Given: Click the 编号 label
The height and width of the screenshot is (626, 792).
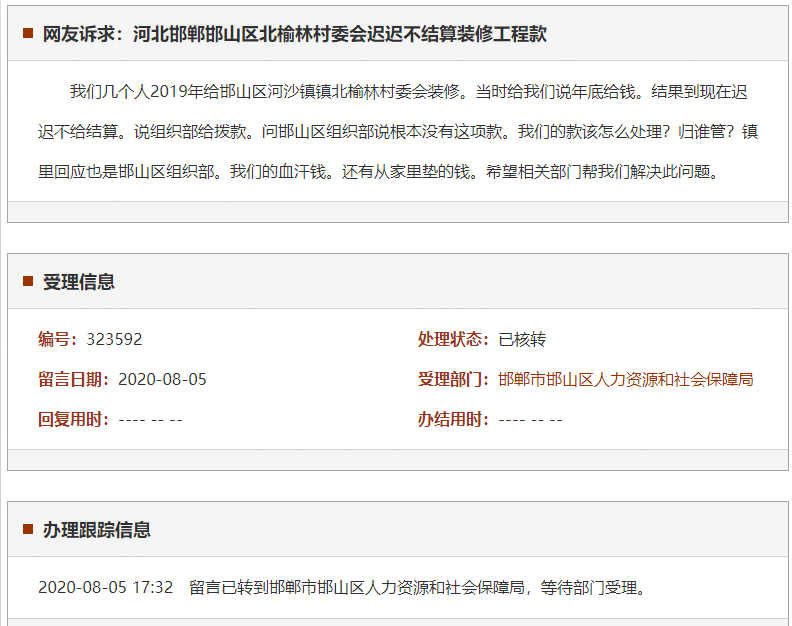Looking at the screenshot, I should click(x=58, y=339).
